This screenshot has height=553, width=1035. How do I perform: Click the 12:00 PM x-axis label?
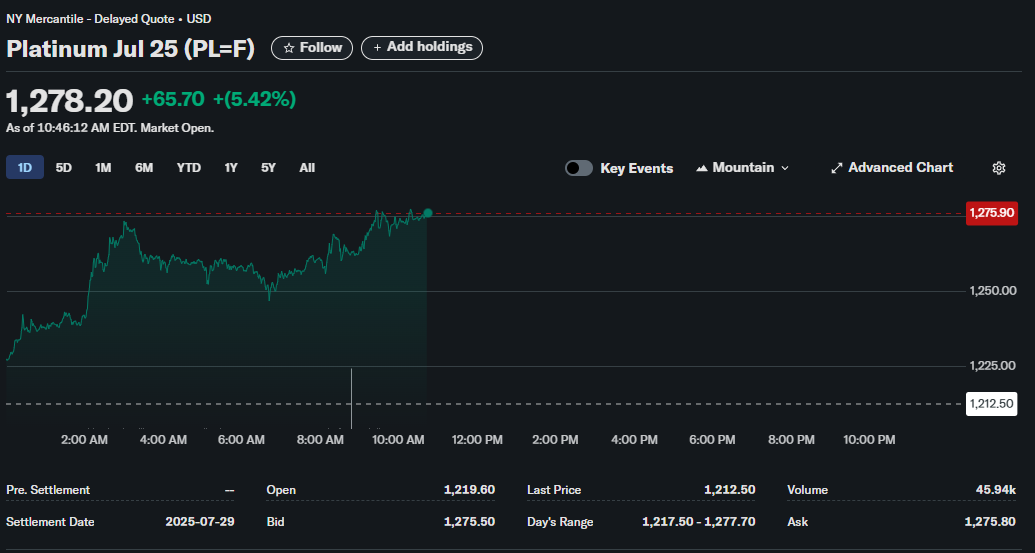coord(477,439)
